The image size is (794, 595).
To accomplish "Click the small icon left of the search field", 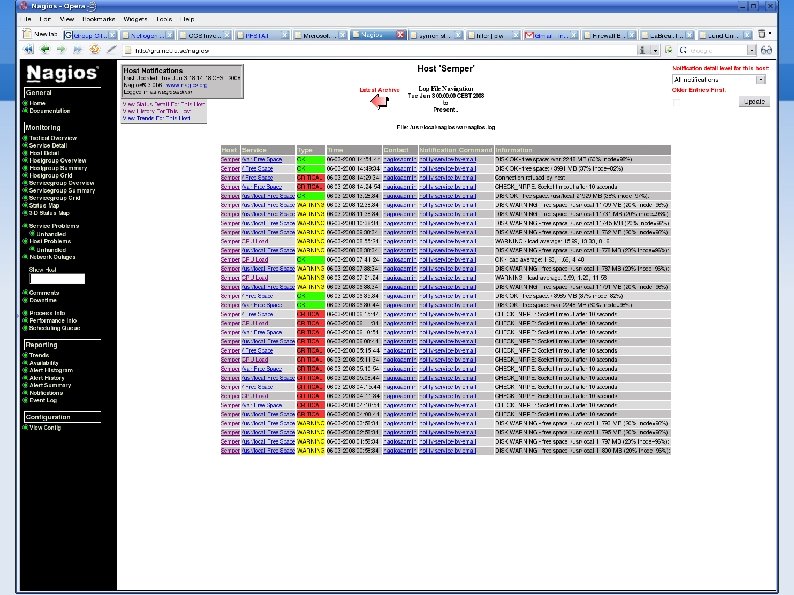I will point(669,50).
